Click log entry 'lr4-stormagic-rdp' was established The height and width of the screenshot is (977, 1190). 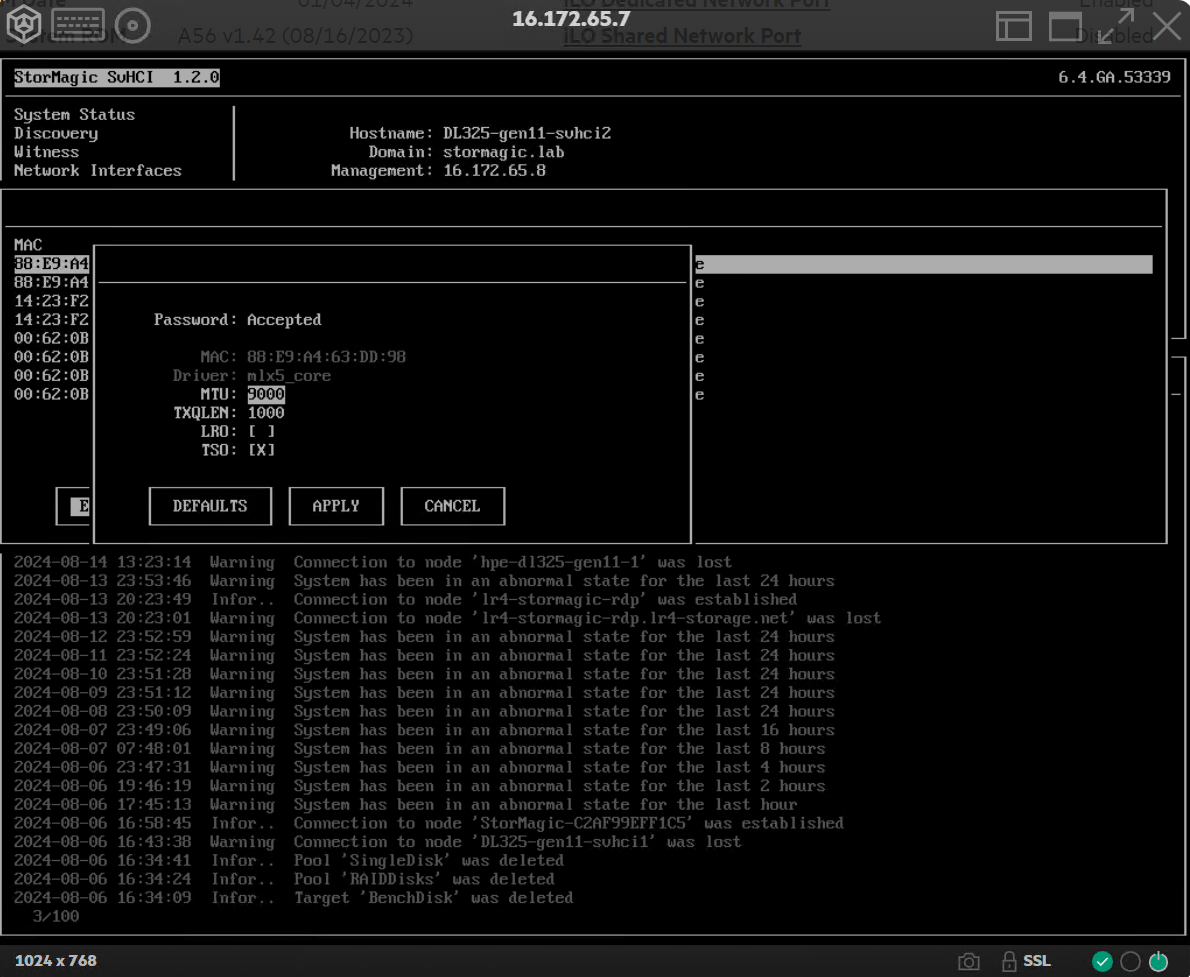405,600
